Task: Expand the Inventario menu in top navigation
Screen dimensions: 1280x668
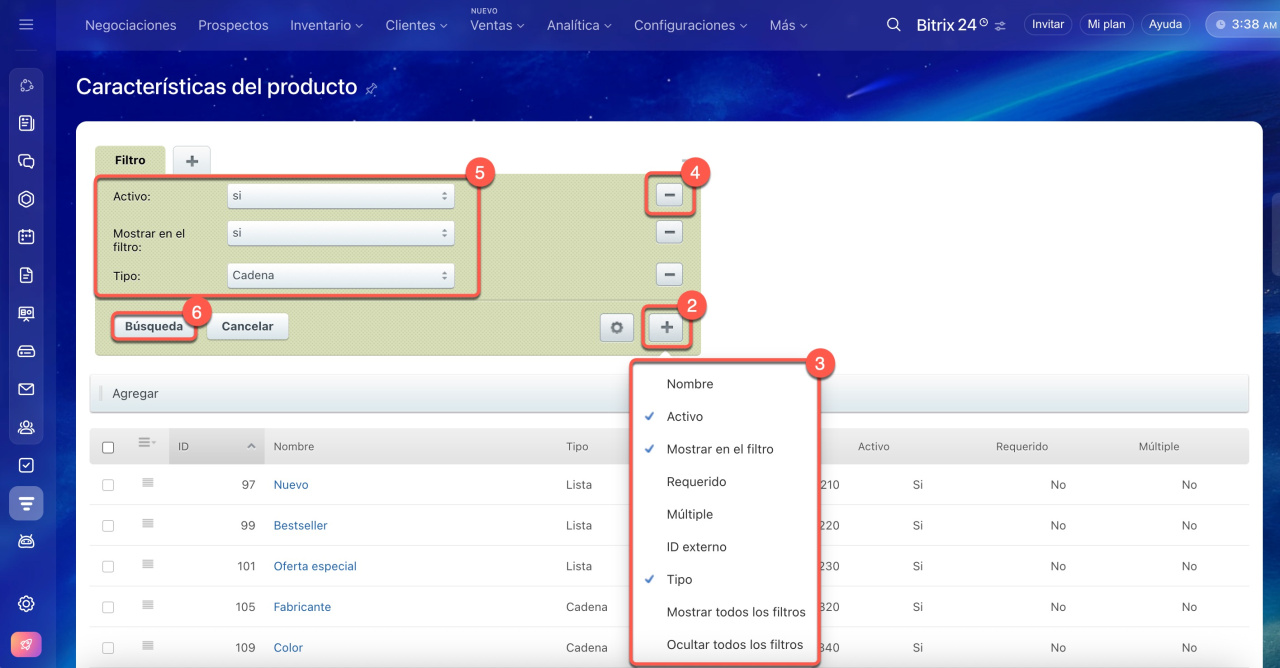Action: click(326, 25)
